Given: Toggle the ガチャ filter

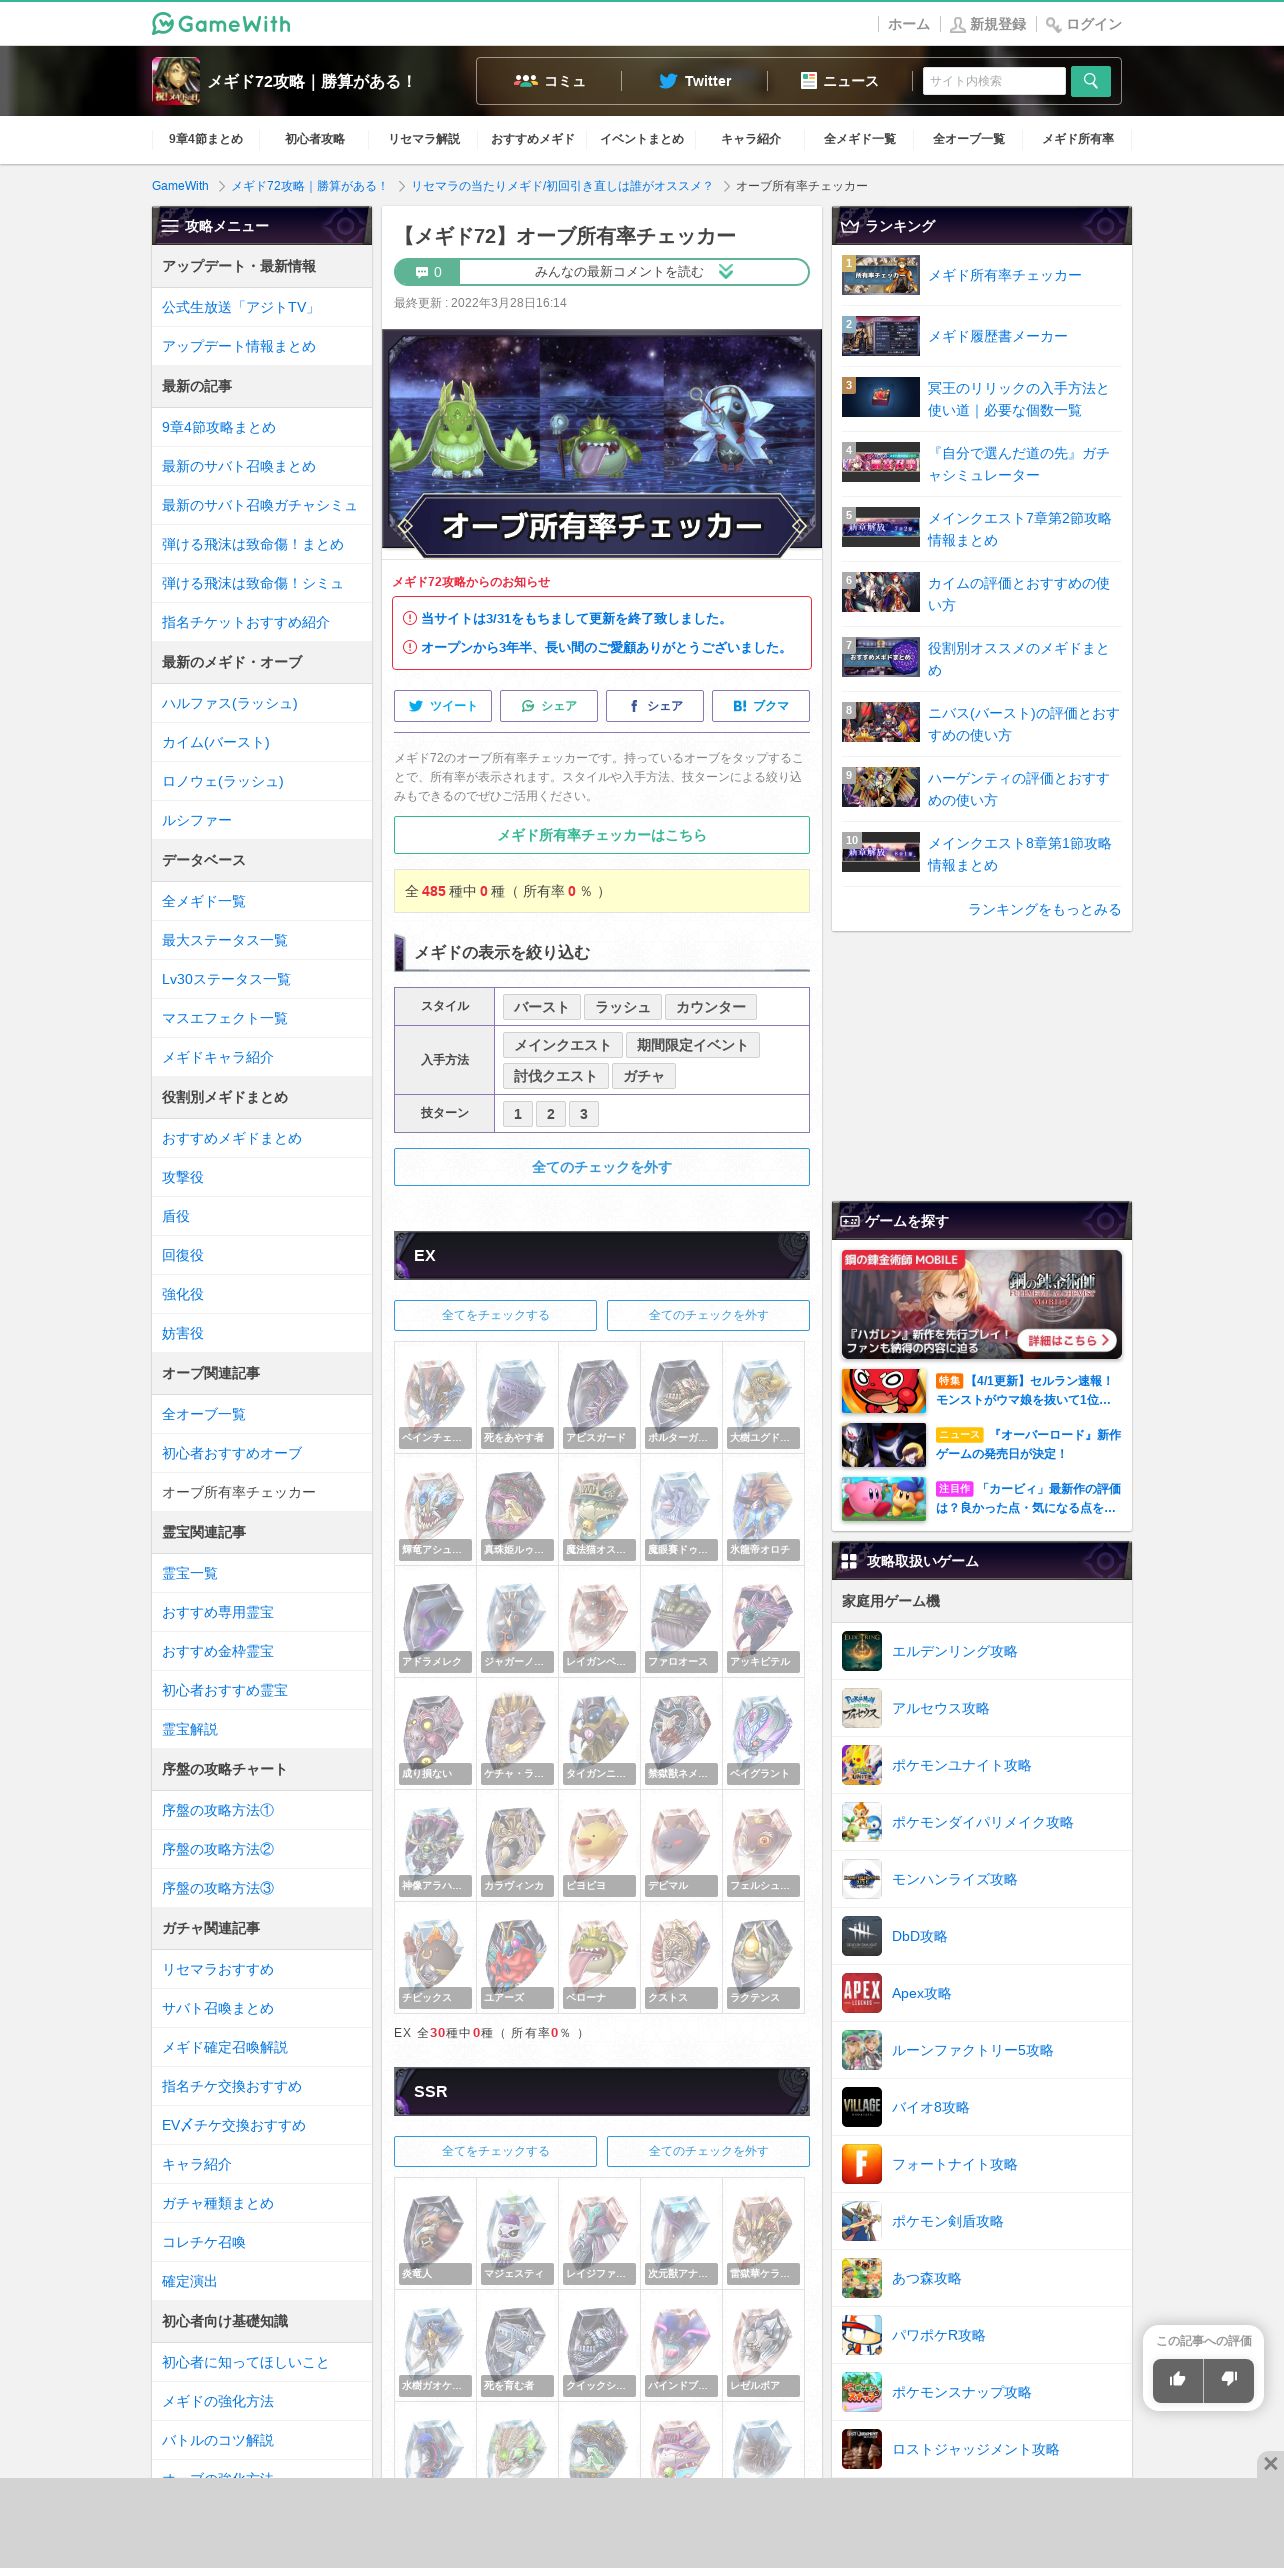Looking at the screenshot, I should 643,1076.
